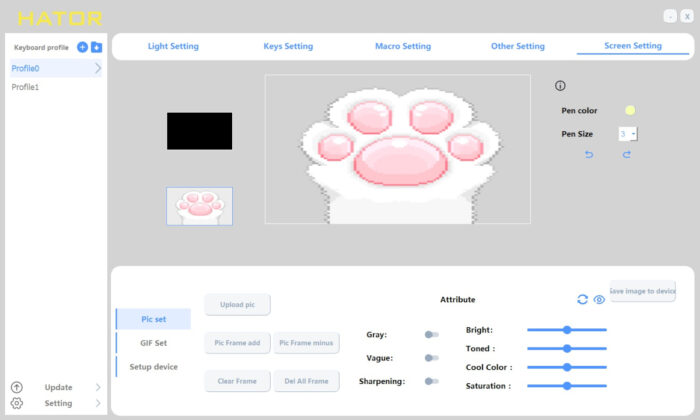This screenshot has height=420, width=700.
Task: Open the Pen Size dropdown
Action: pos(628,134)
